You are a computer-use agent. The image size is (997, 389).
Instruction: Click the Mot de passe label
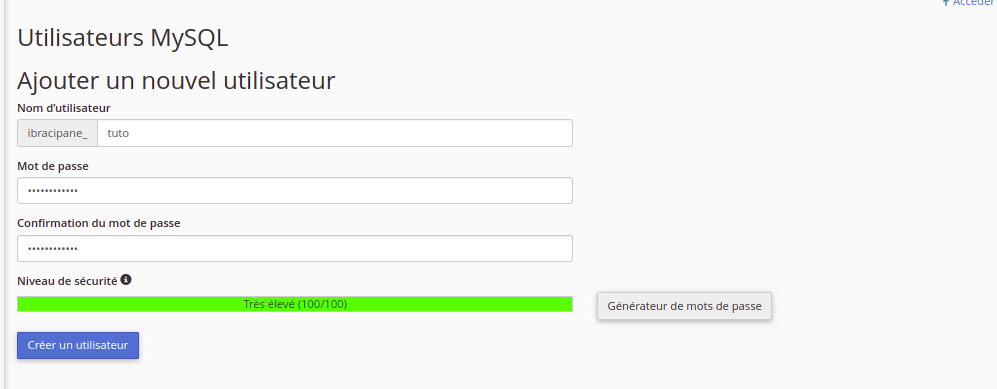(53, 166)
